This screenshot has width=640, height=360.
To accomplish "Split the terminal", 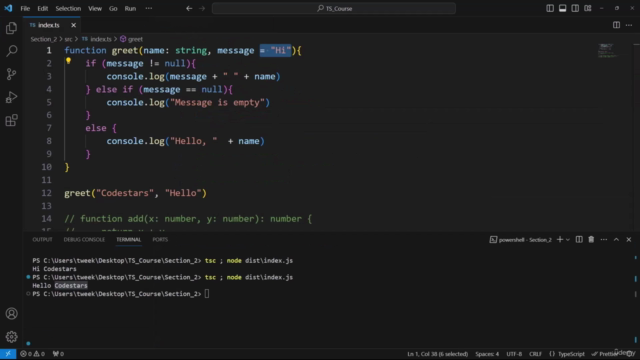I will 579,240.
